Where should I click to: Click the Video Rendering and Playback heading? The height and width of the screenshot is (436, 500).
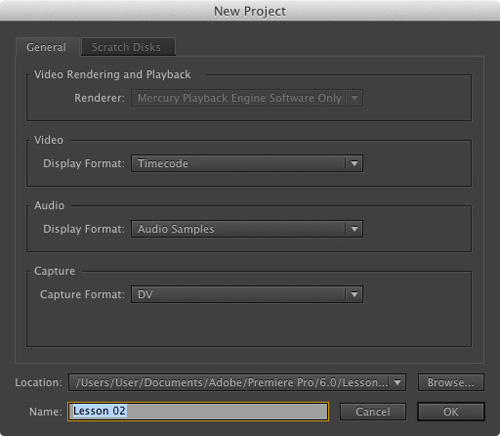(112, 74)
